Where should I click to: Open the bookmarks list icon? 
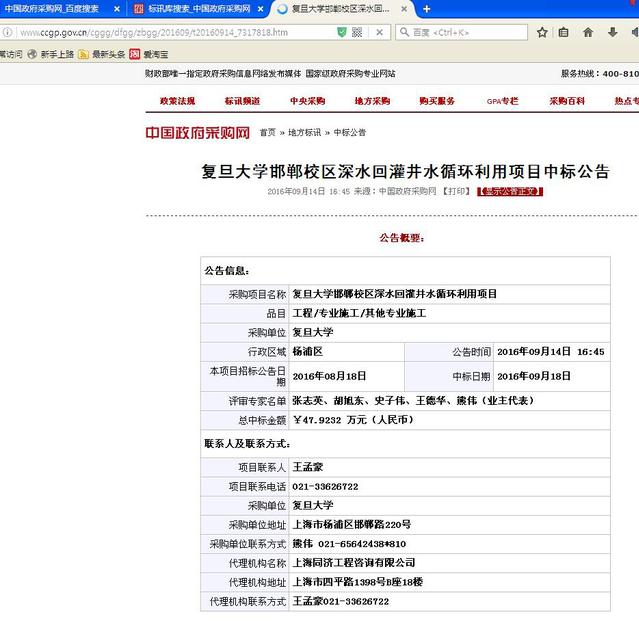pos(564,32)
